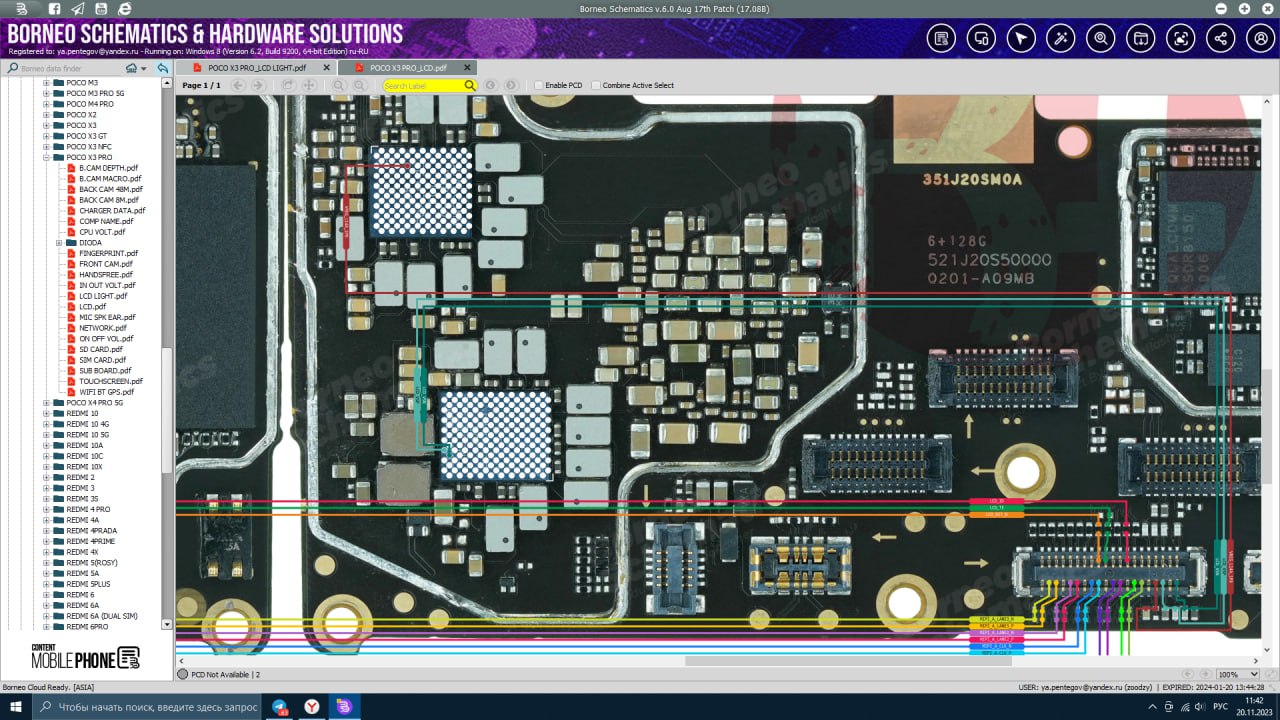Open the schematic document list icon
1280x720 pixels.
(x=940, y=38)
